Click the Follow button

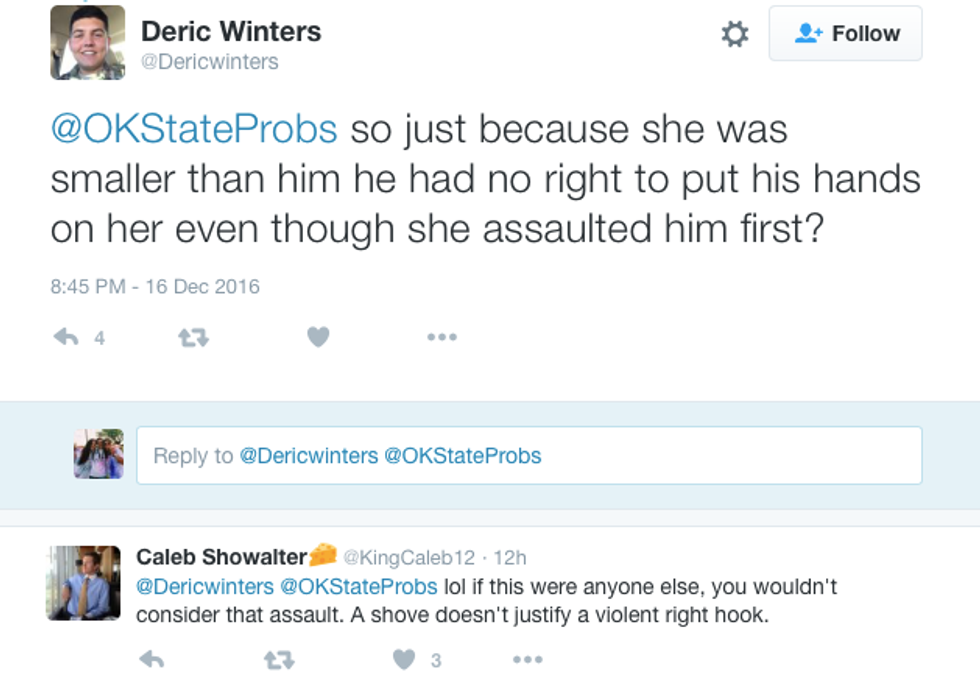tap(845, 34)
